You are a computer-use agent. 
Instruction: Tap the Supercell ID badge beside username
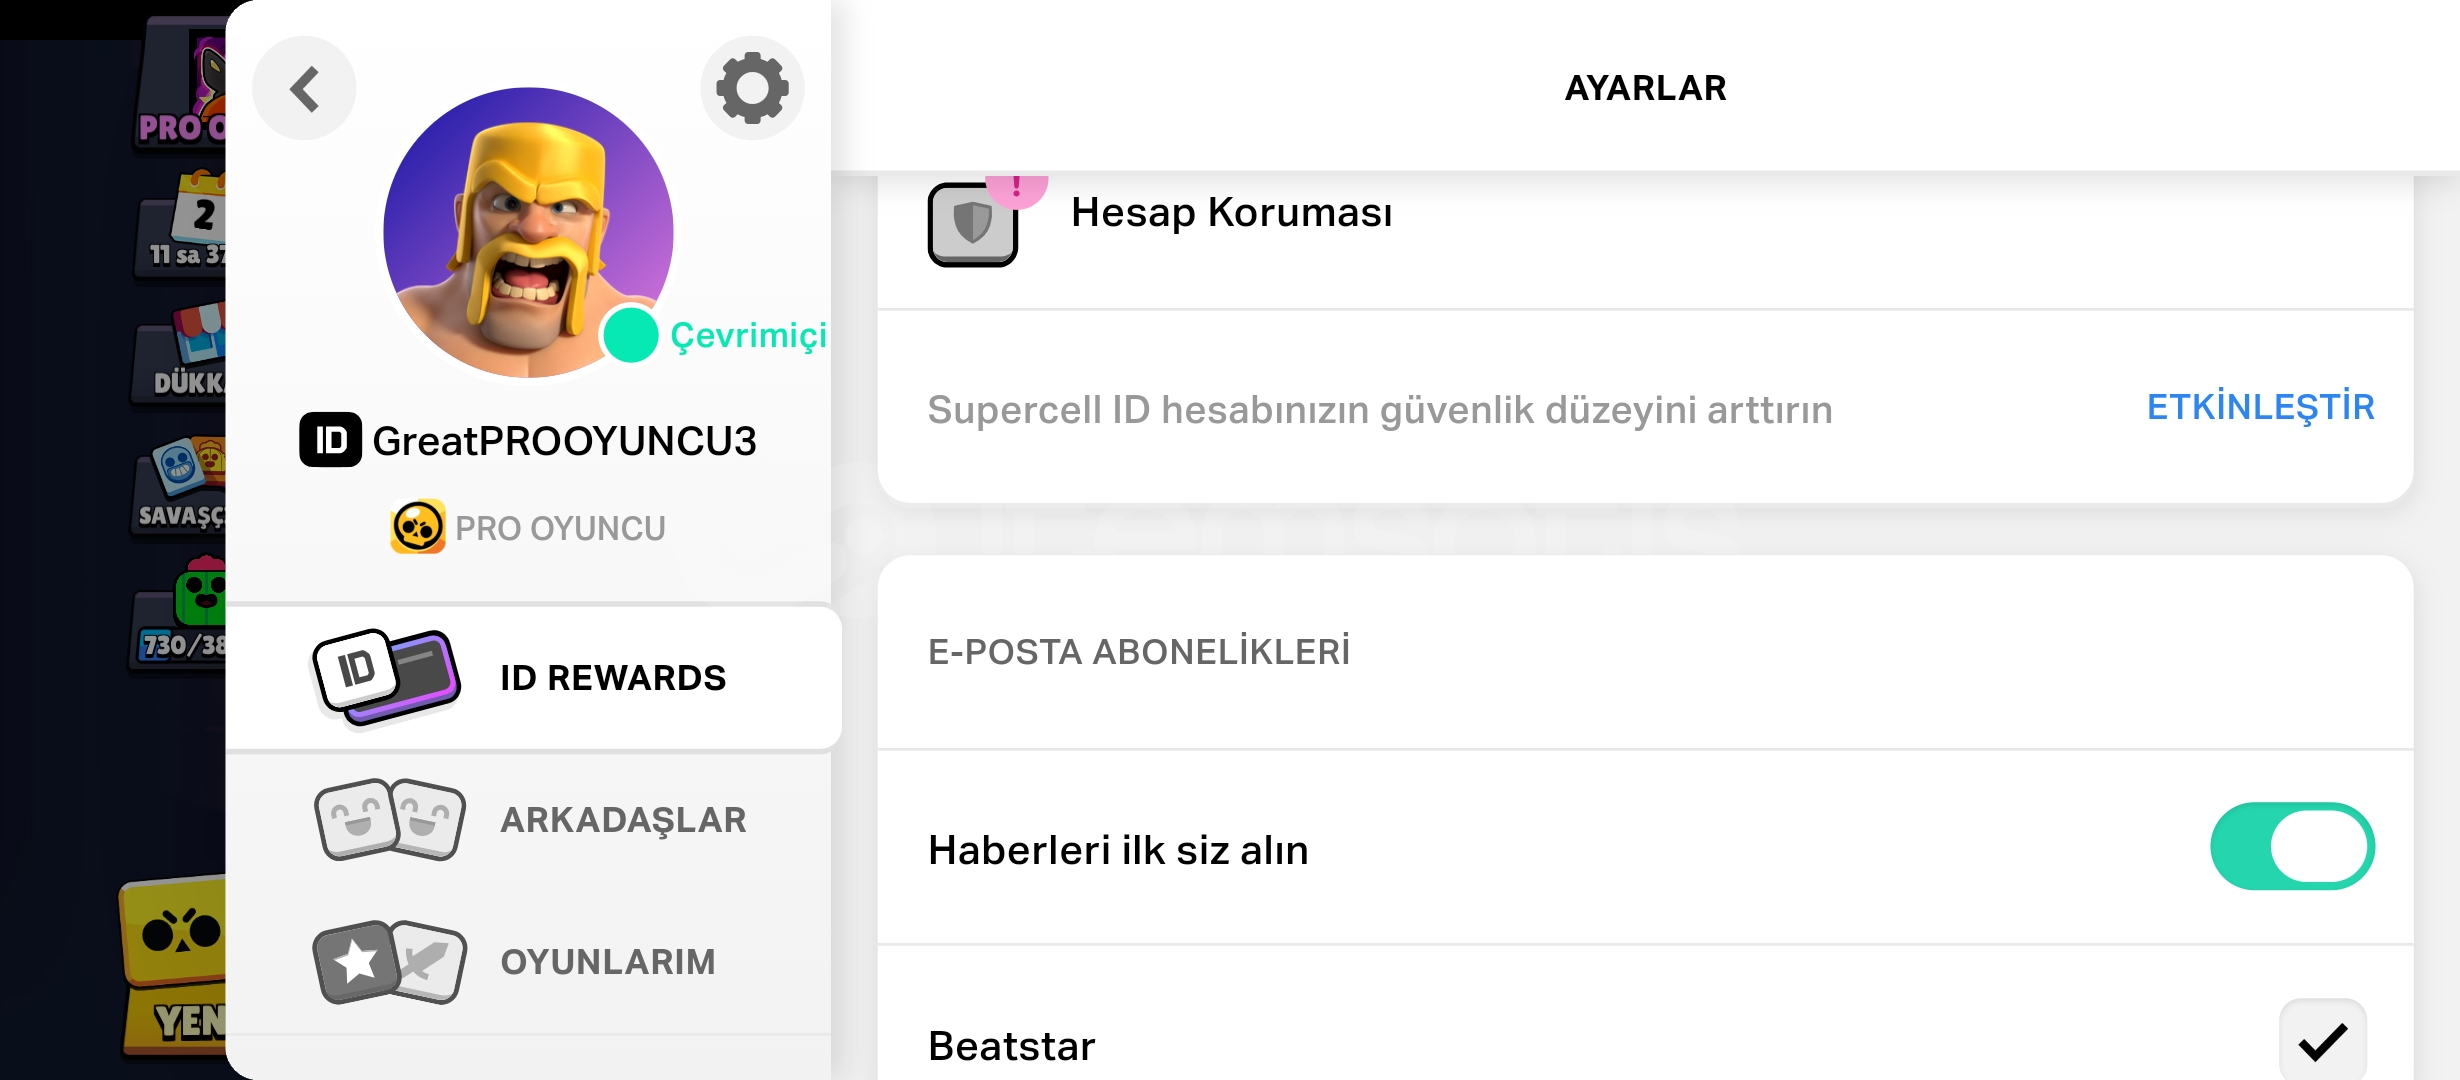330,440
